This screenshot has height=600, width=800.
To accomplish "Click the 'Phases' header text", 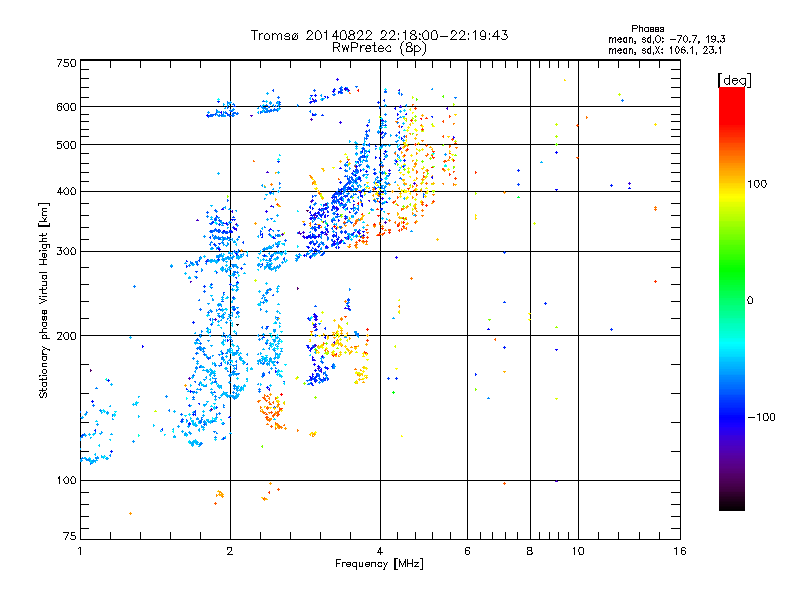I will point(647,29).
